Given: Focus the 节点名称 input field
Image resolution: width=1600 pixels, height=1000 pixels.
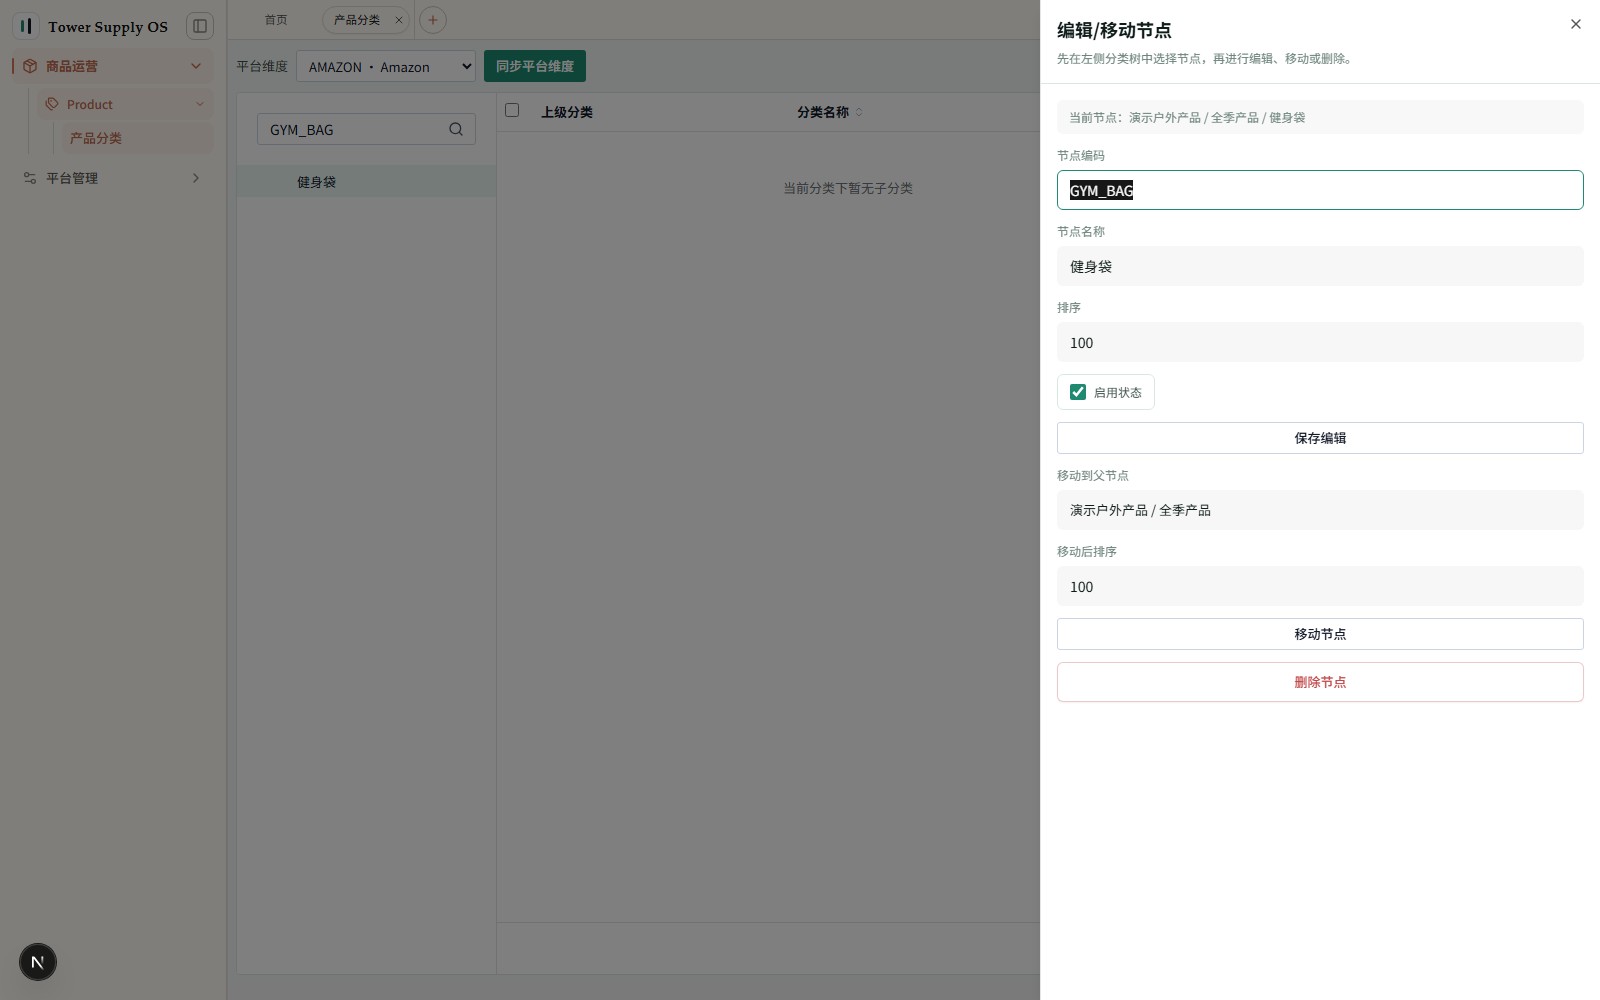Looking at the screenshot, I should click(1320, 266).
